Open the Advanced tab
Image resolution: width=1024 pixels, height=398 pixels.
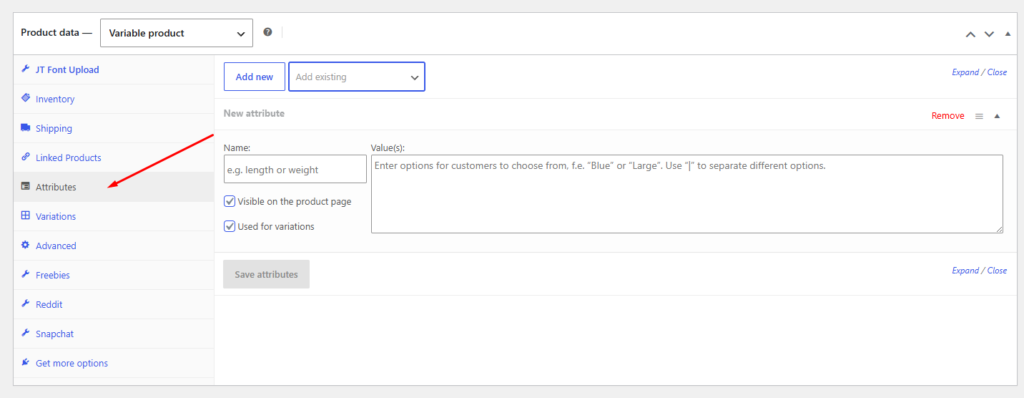pos(114,246)
